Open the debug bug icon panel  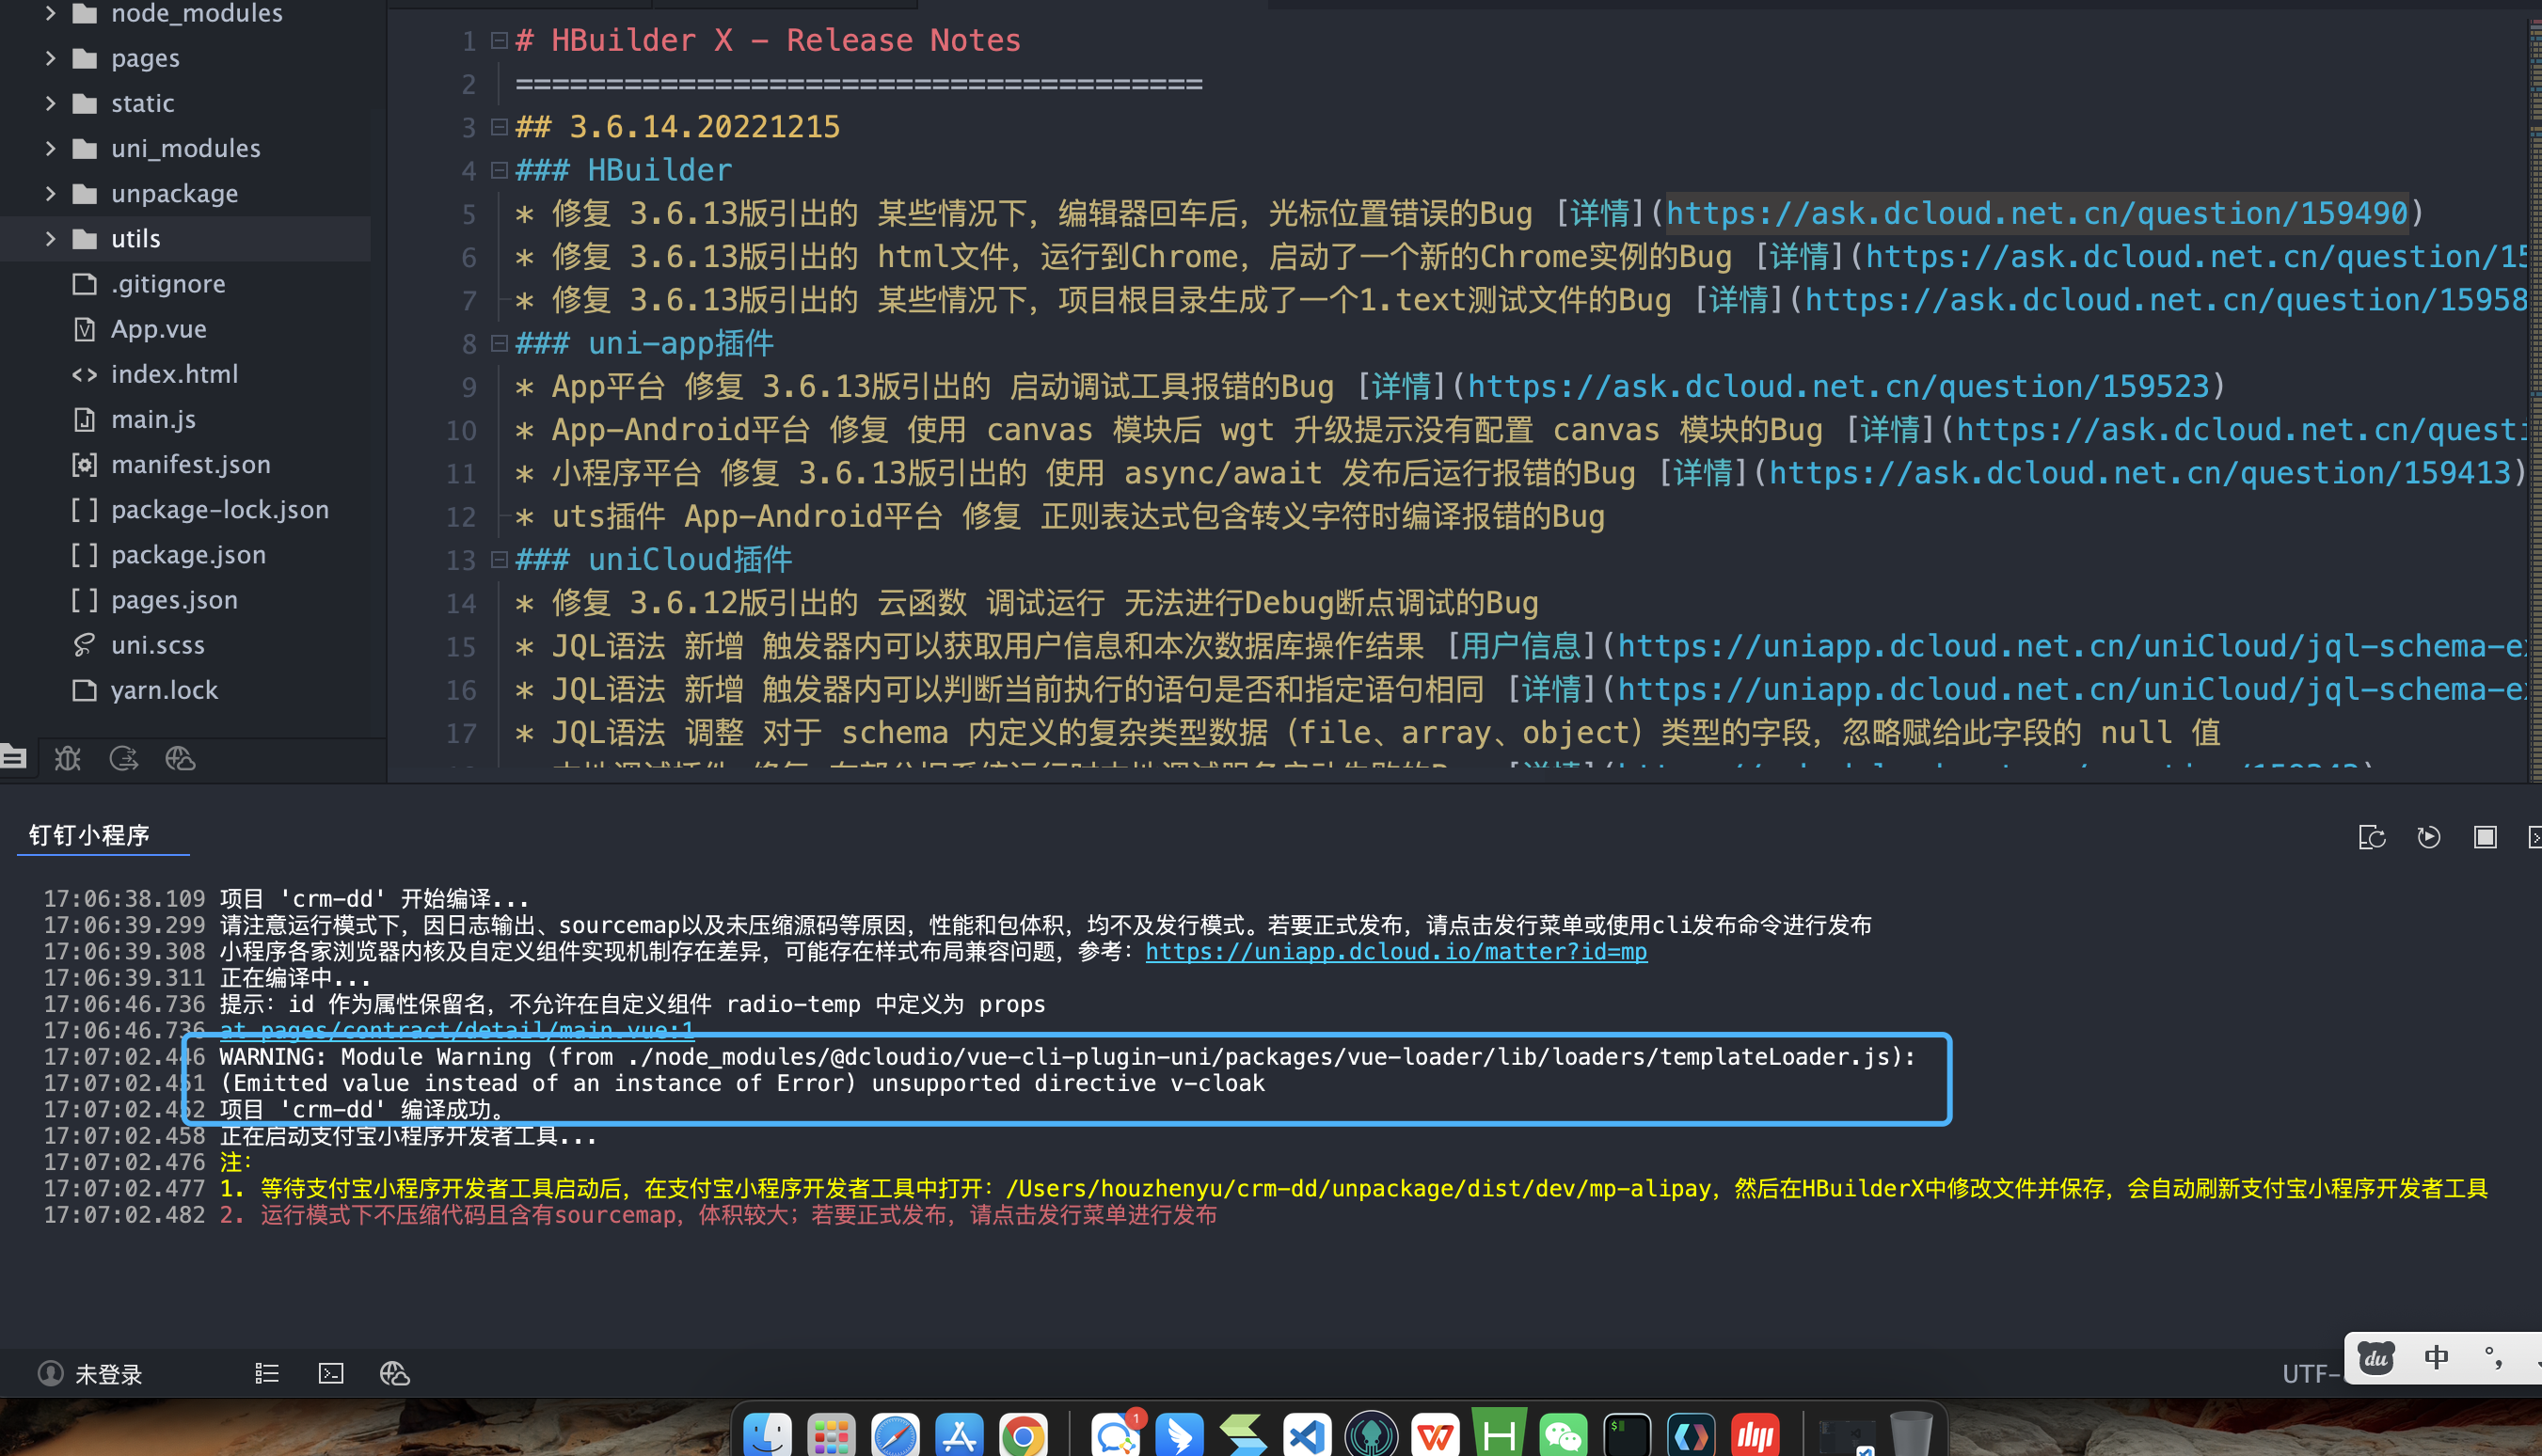point(67,758)
